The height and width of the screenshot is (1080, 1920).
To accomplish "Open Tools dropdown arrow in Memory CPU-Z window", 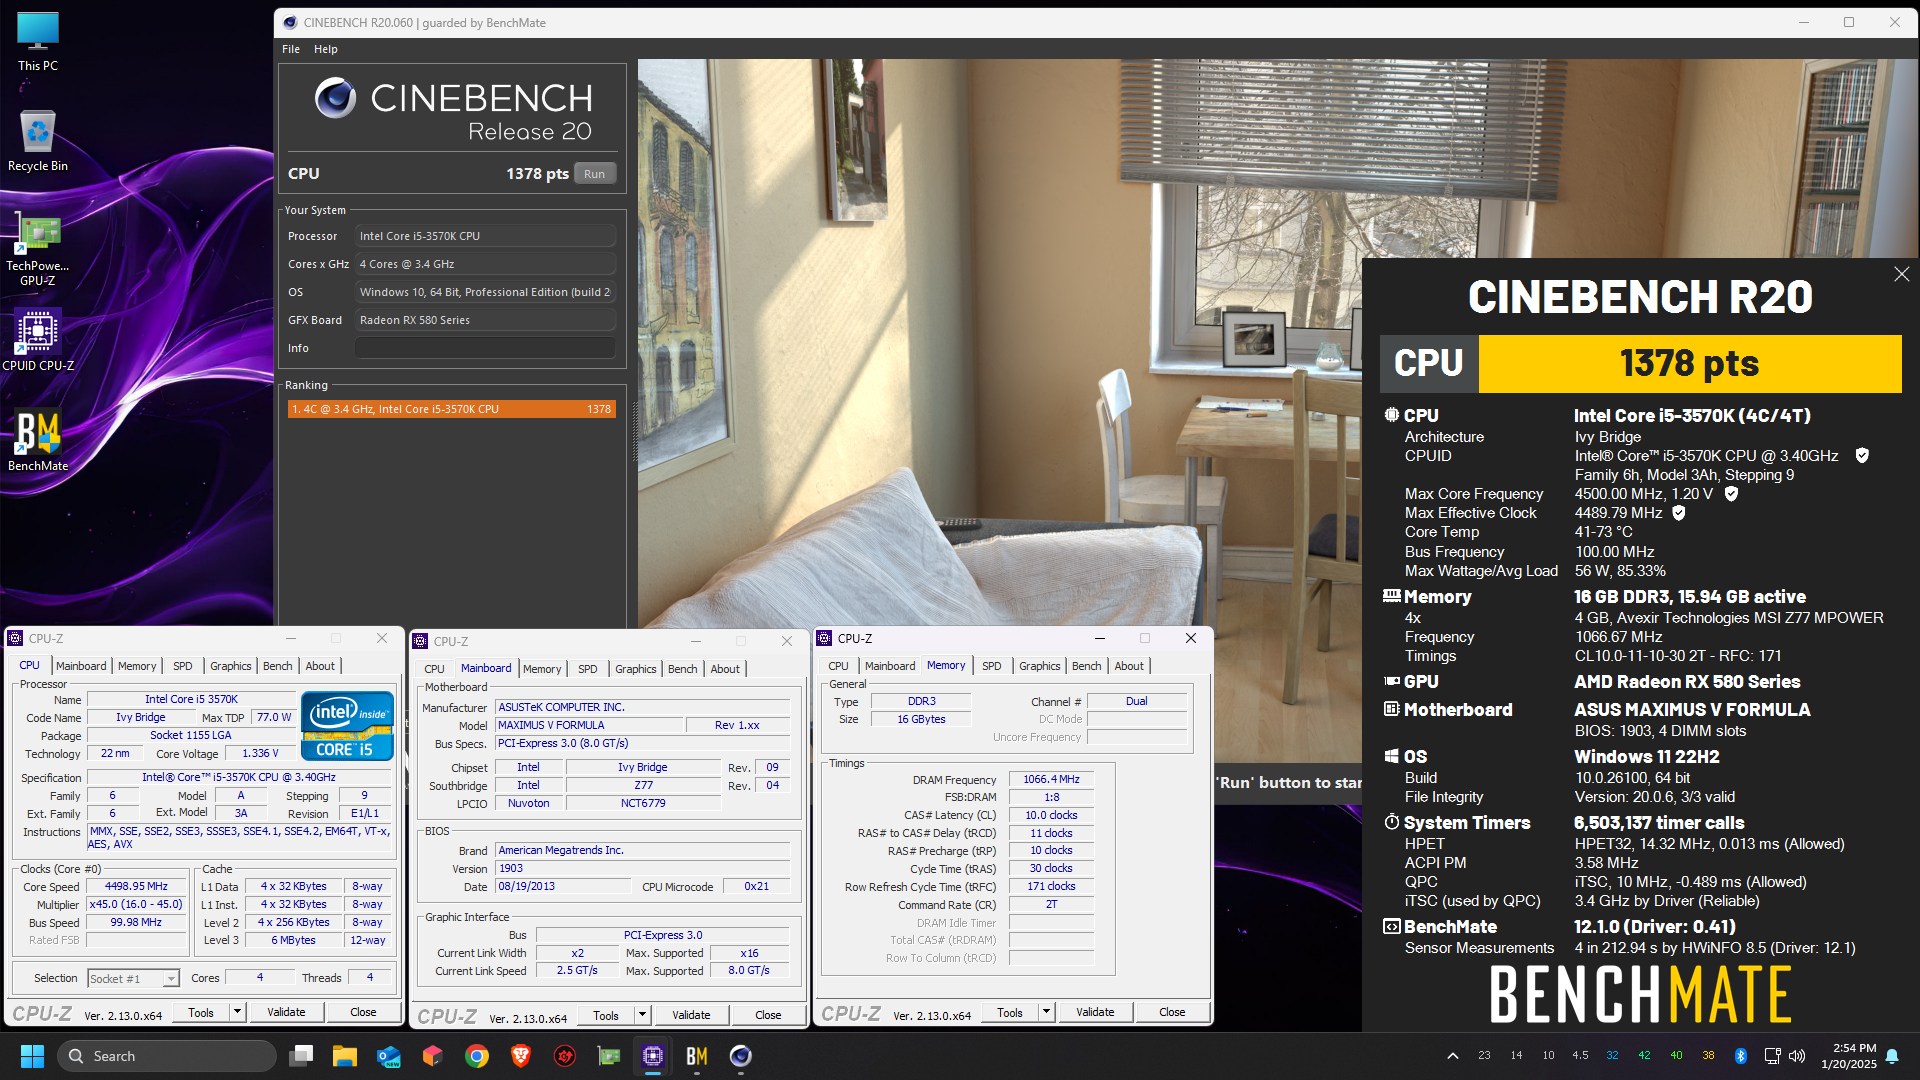I will [1046, 1012].
